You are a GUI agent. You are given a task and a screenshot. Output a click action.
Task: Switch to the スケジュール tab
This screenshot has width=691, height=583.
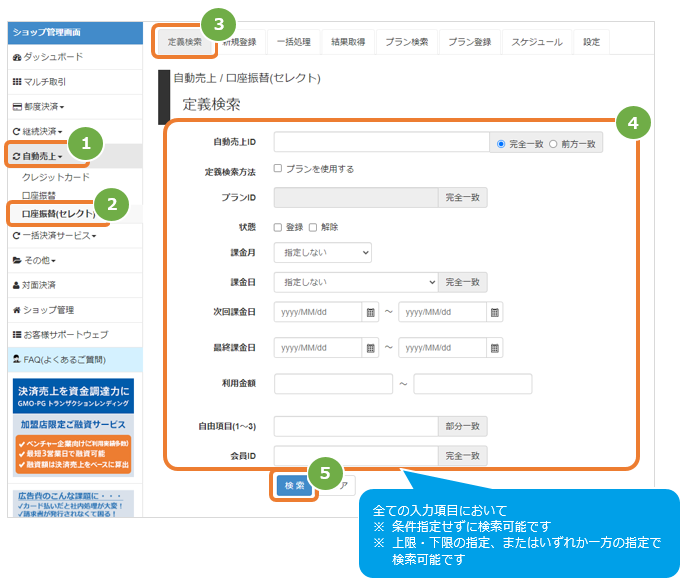(x=537, y=42)
